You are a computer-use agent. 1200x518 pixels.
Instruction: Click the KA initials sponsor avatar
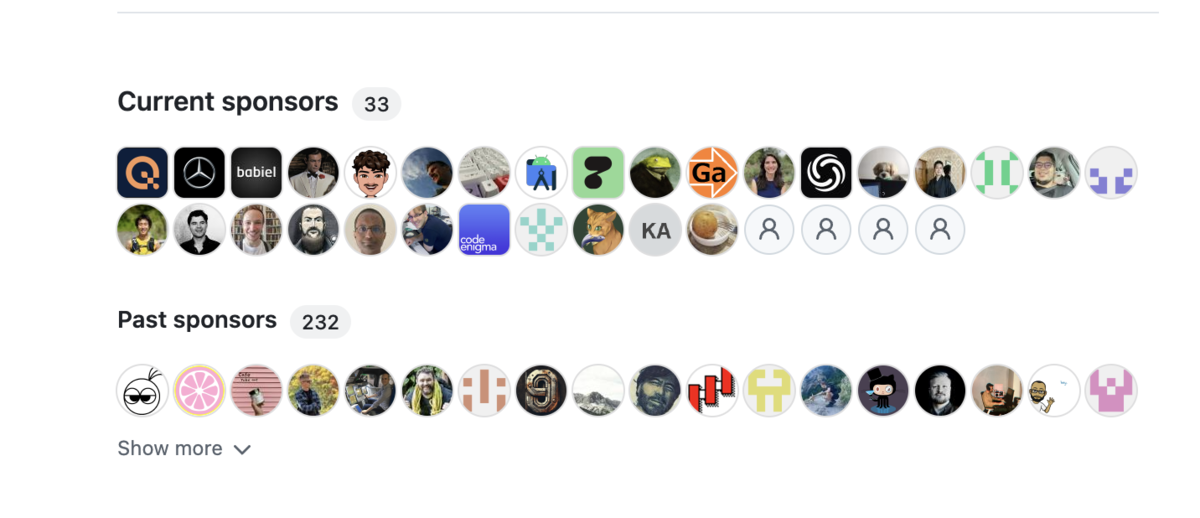click(655, 230)
